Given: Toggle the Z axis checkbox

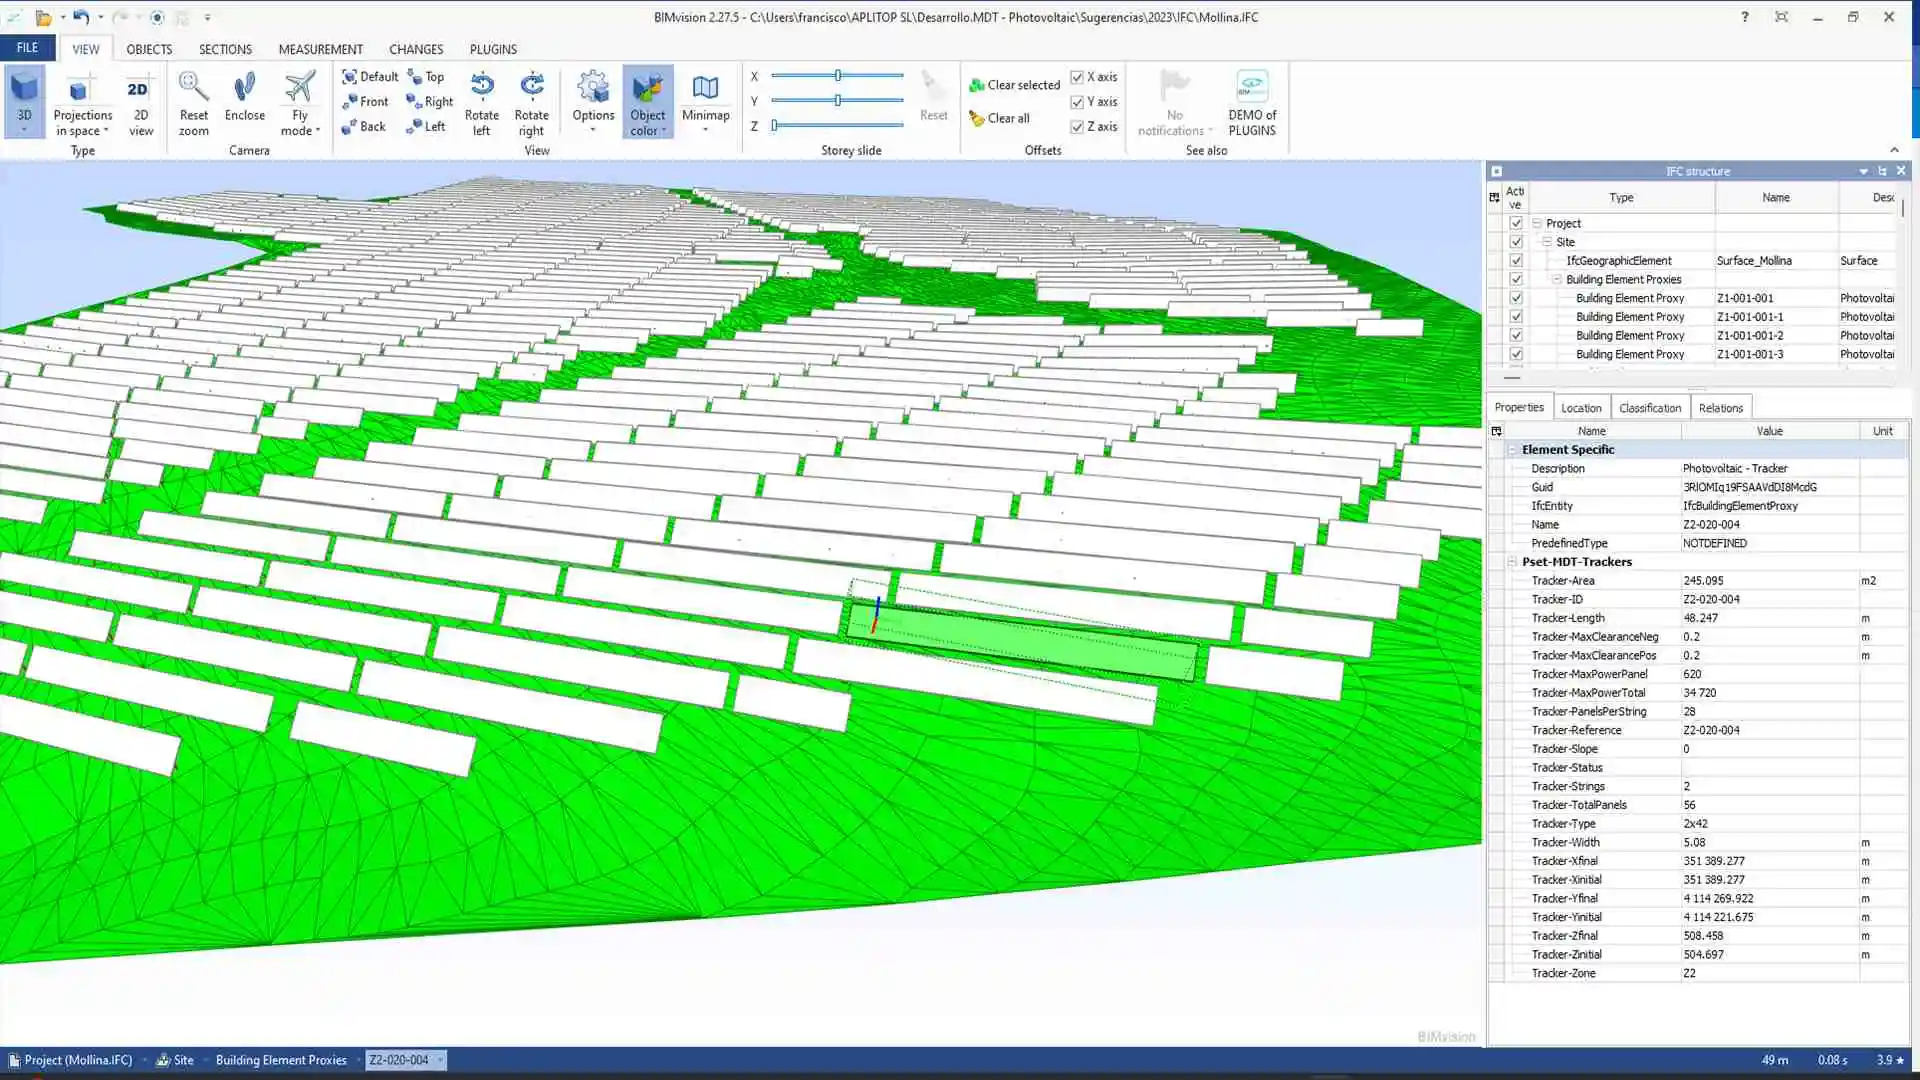Looking at the screenshot, I should click(1077, 127).
